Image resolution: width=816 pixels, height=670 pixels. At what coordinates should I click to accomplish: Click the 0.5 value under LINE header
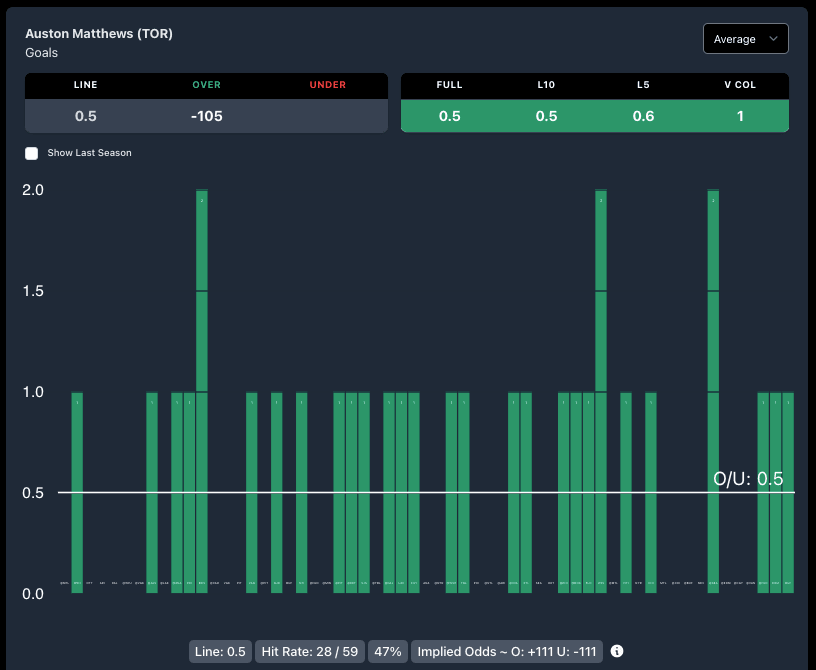tap(86, 116)
